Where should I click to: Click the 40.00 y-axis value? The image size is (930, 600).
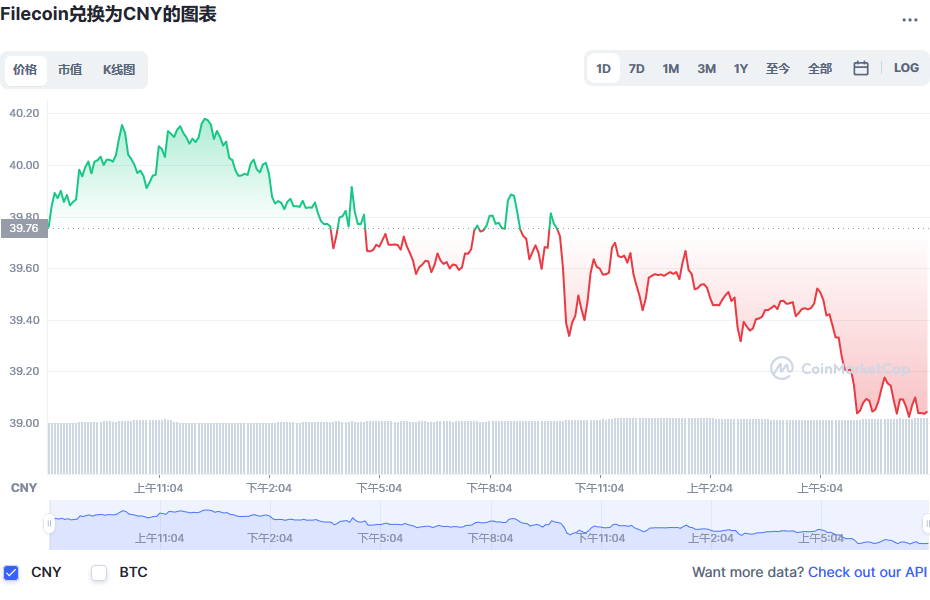tap(24, 165)
